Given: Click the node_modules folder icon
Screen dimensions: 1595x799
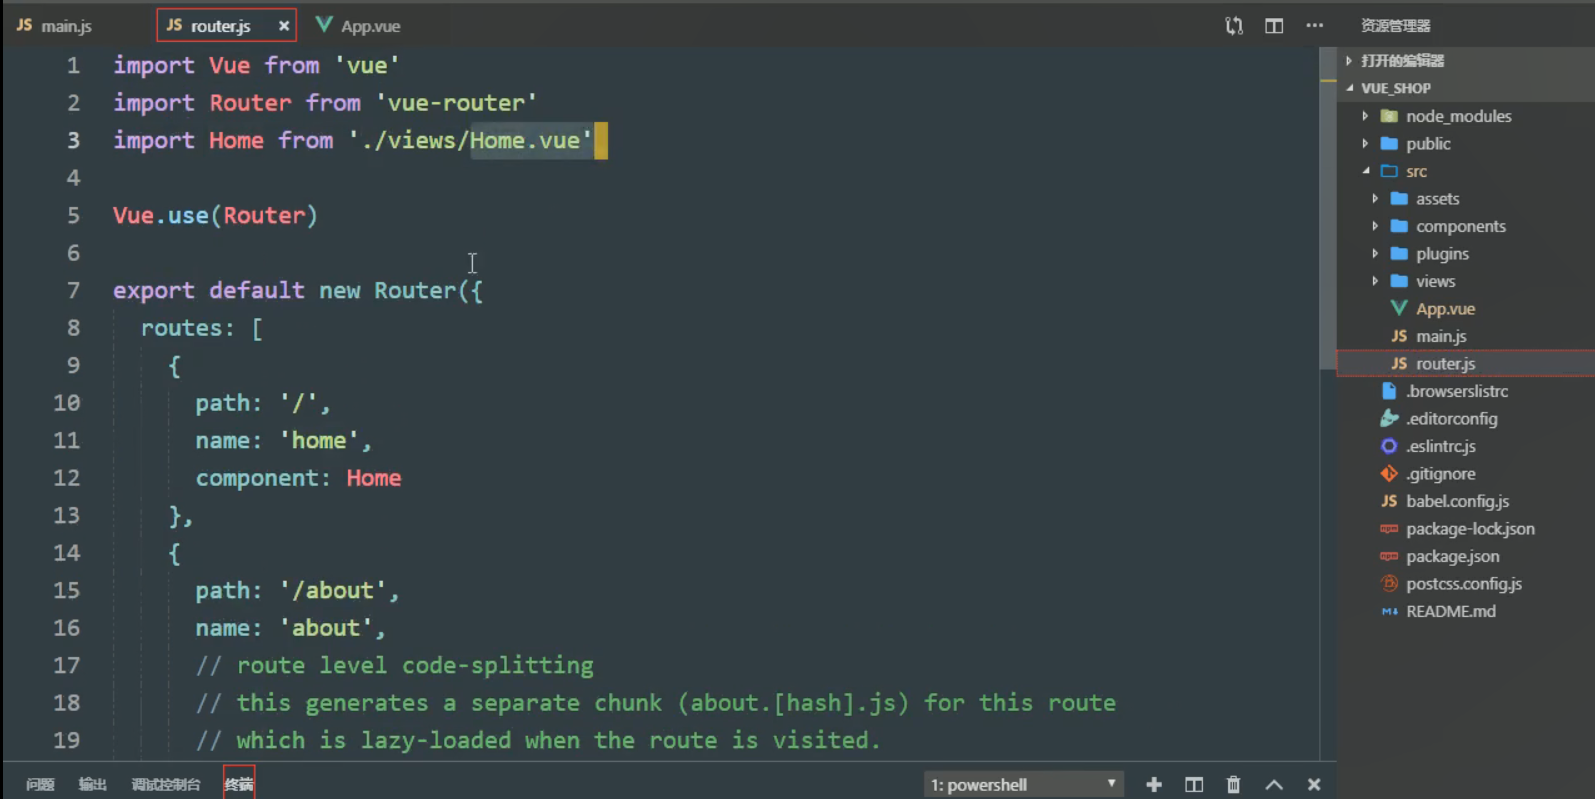Looking at the screenshot, I should click(1389, 116).
